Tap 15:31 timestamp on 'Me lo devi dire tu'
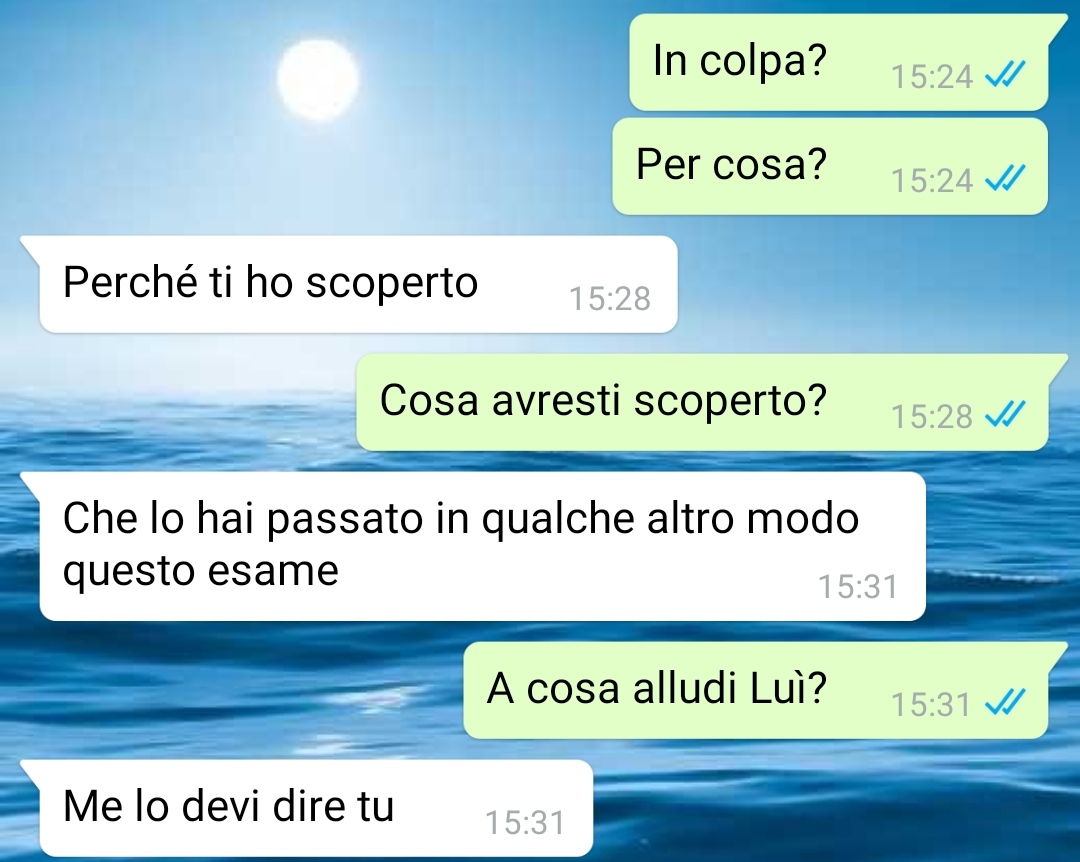 [525, 822]
